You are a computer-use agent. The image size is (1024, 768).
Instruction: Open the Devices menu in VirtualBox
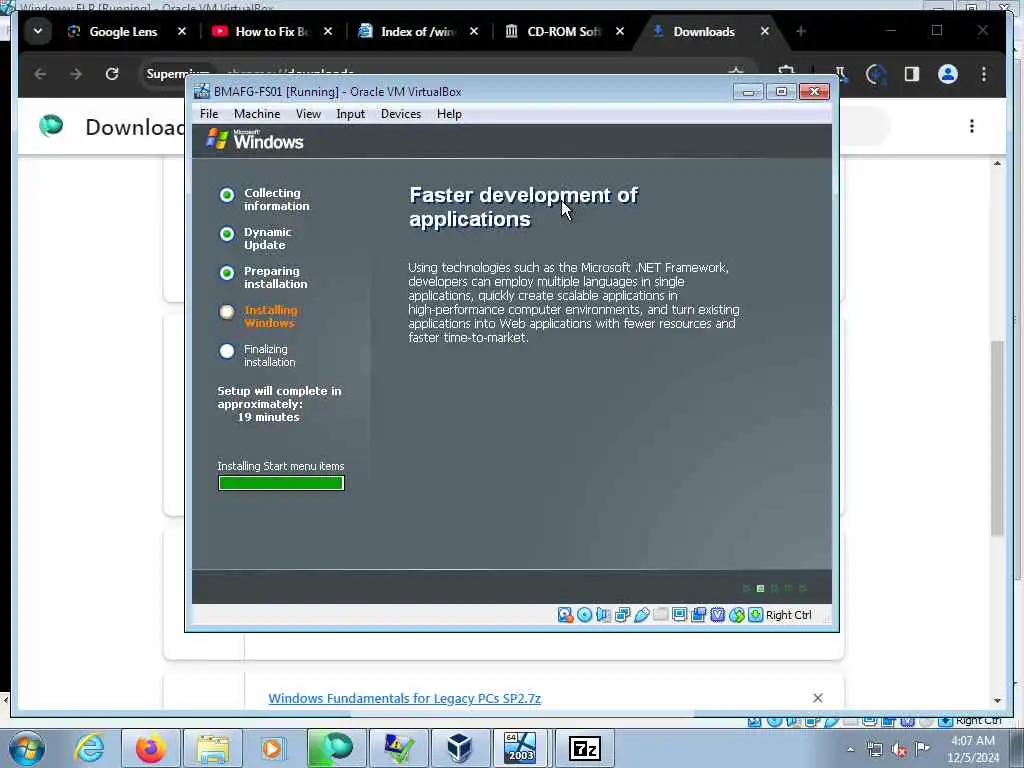click(401, 114)
